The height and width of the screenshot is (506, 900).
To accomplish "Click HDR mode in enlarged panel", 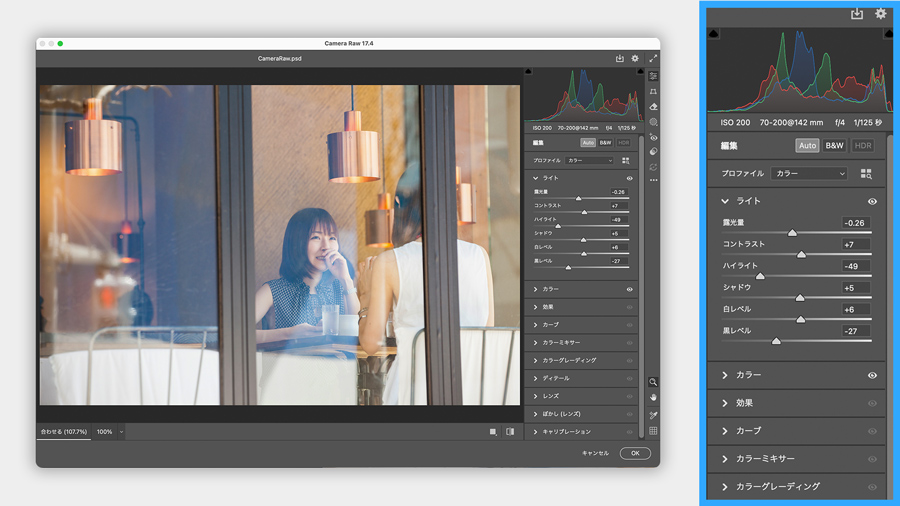I will pos(863,146).
